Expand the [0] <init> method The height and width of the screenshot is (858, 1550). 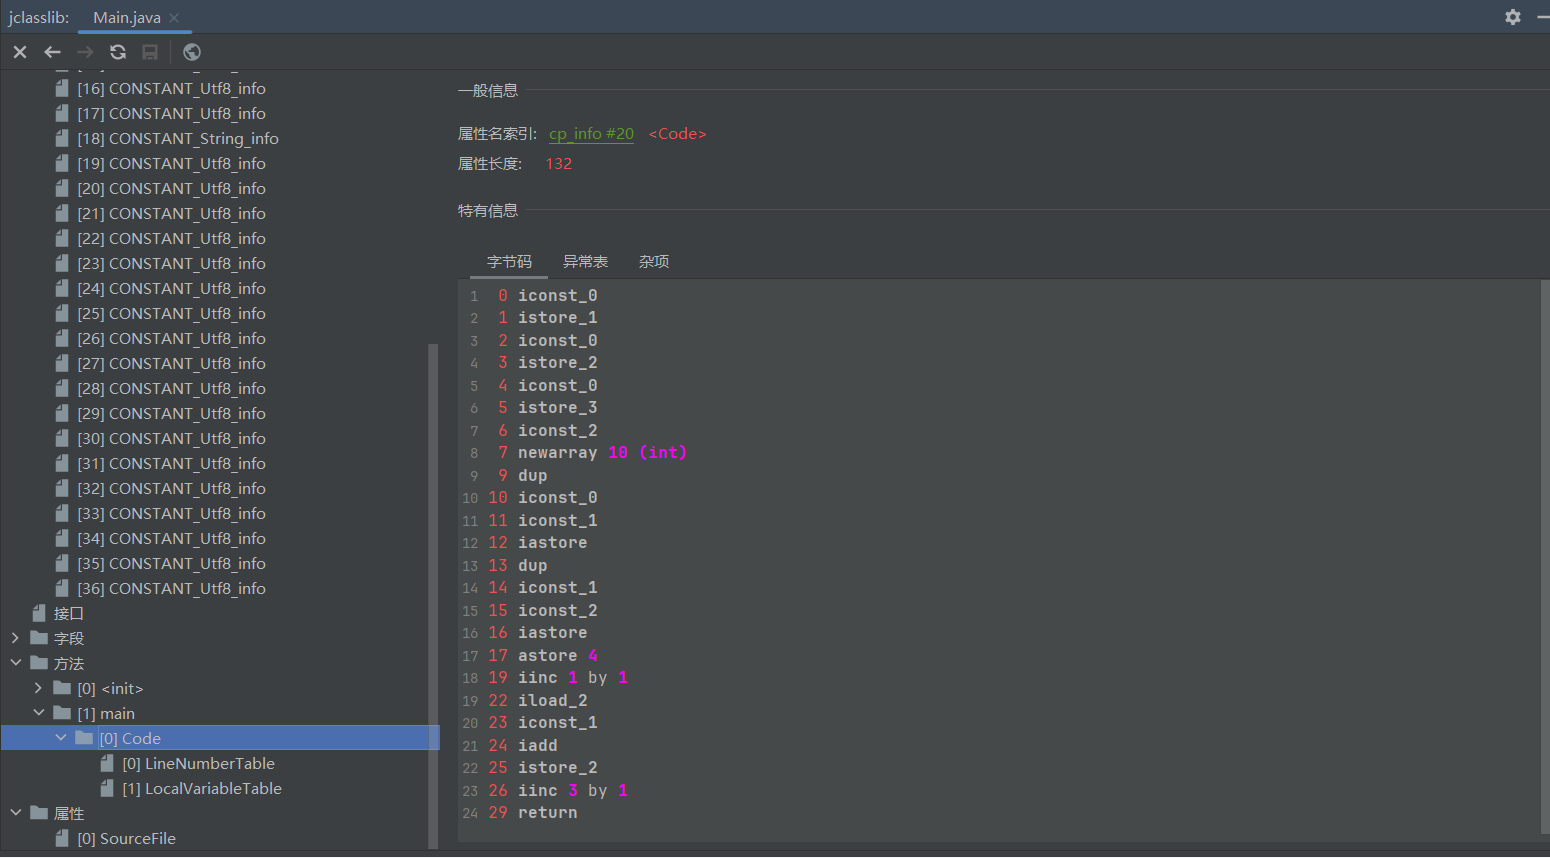tap(38, 688)
